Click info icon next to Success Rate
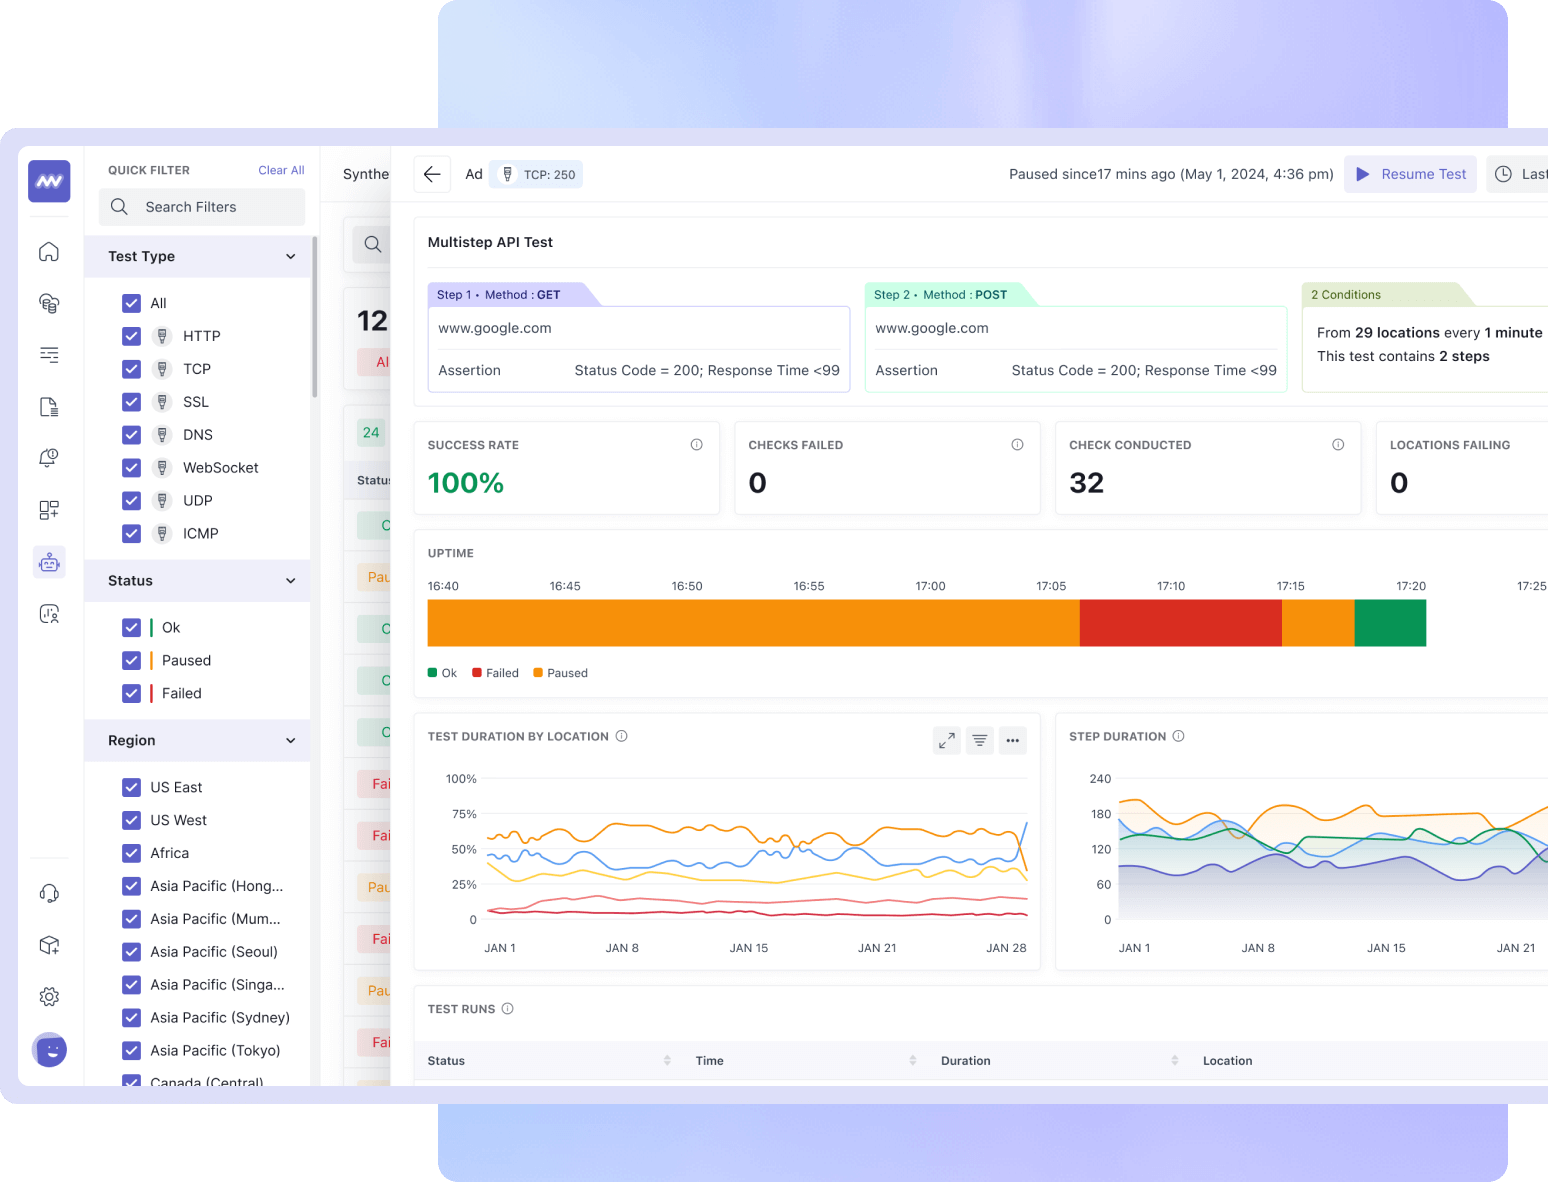Image resolution: width=1548 pixels, height=1182 pixels. 696,445
